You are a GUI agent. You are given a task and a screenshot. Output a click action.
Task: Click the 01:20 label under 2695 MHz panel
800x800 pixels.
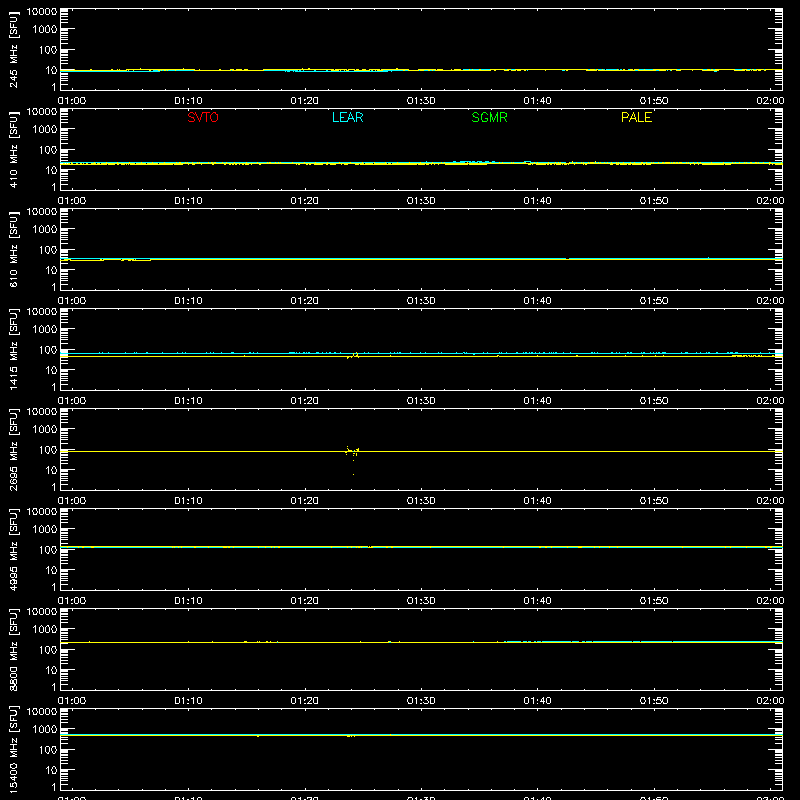pos(305,501)
